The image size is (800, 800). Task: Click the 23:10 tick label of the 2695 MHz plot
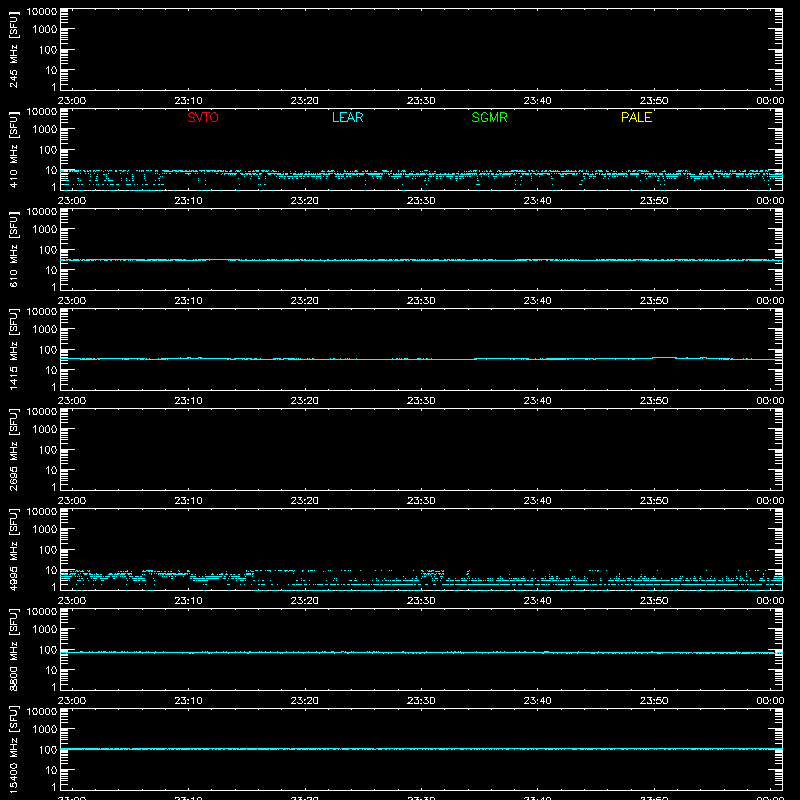[188, 501]
